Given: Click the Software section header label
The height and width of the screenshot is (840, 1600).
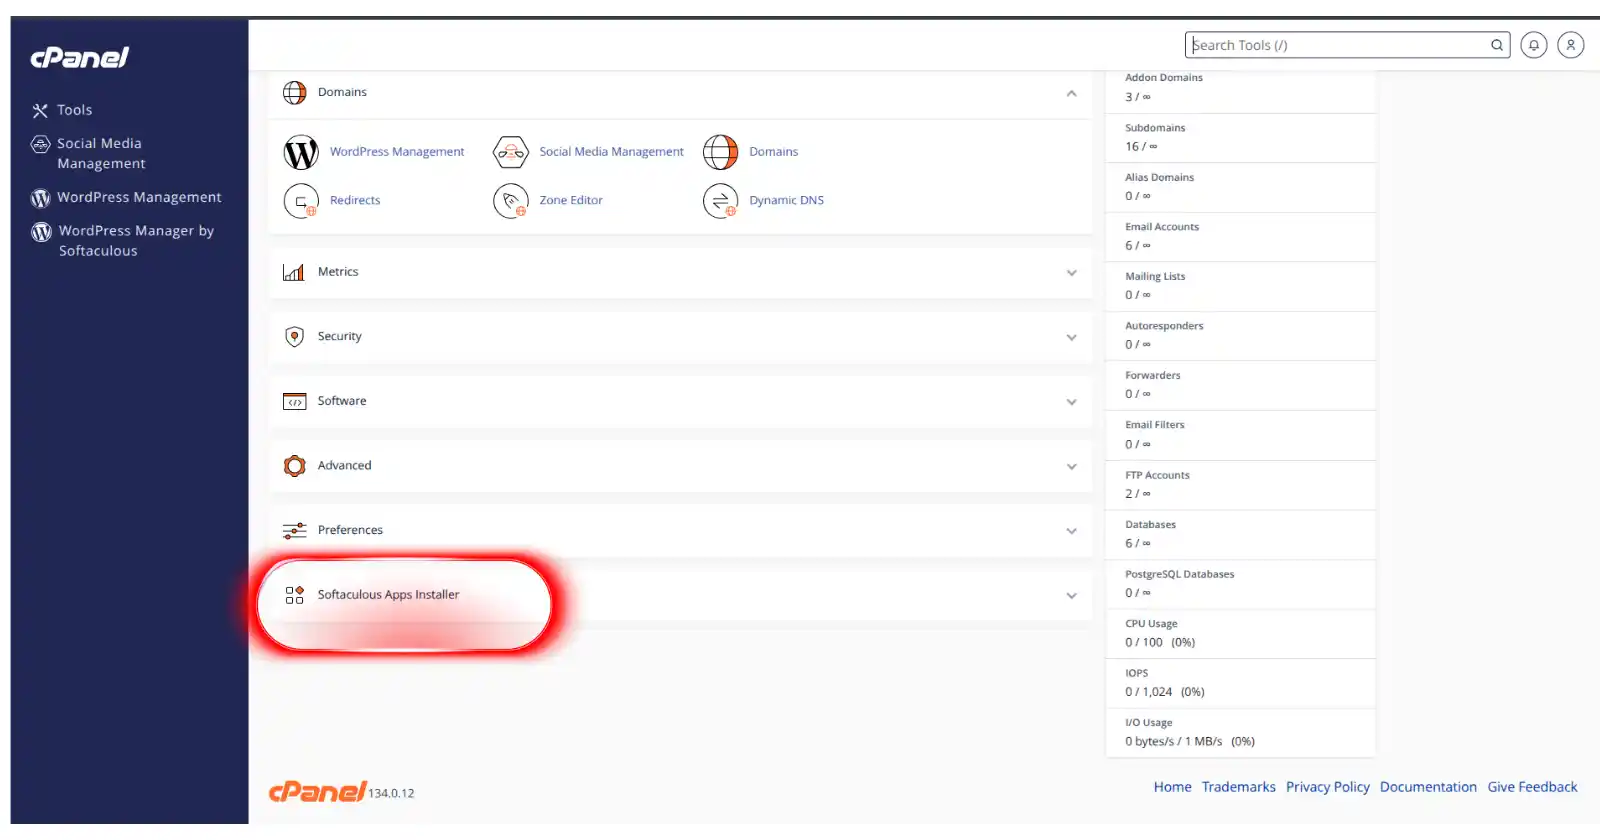Looking at the screenshot, I should point(342,401).
